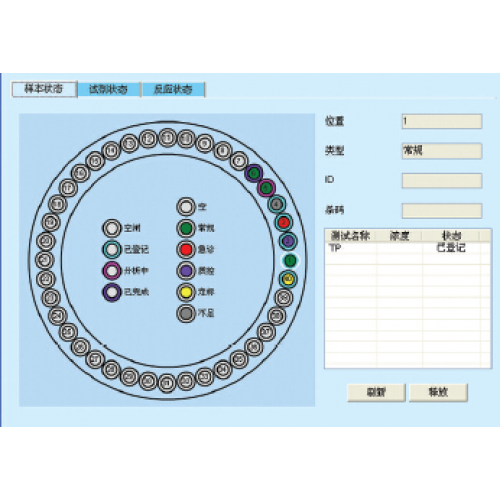Screen dimensions: 500x500
Task: Open the 样本状态 tab
Action: tap(44, 89)
